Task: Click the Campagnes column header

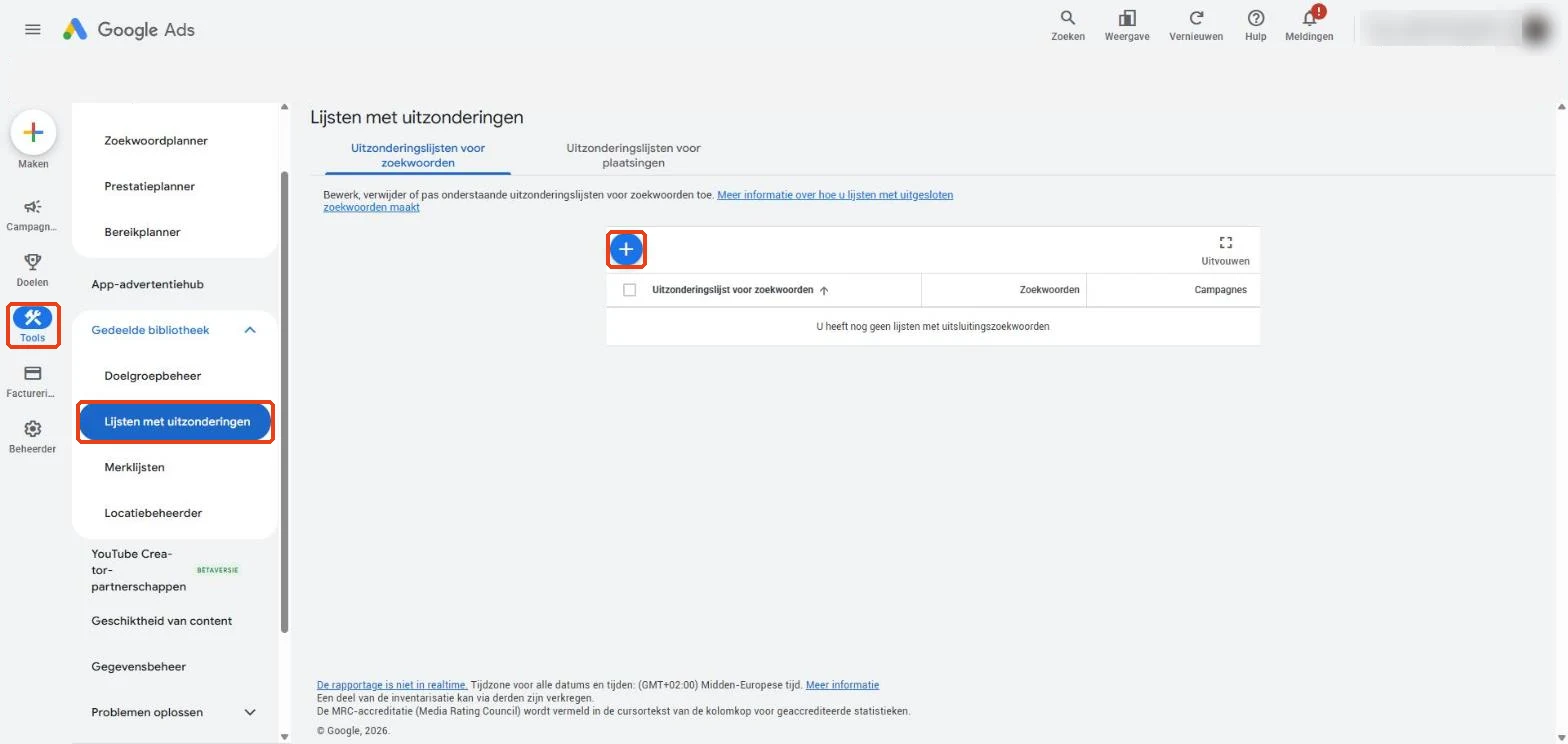Action: pos(1220,290)
